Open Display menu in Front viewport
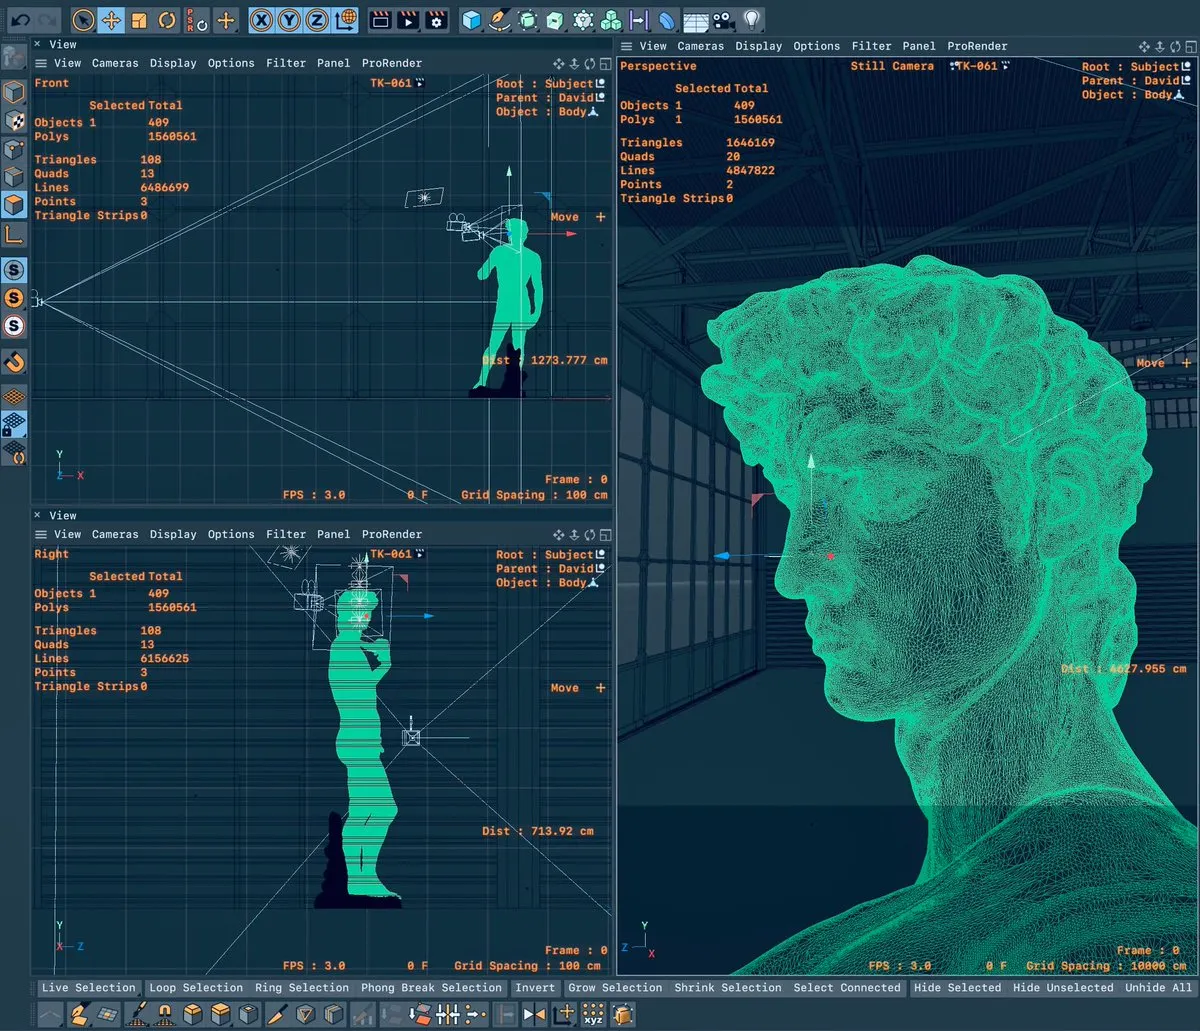Image resolution: width=1200 pixels, height=1031 pixels. tap(173, 63)
